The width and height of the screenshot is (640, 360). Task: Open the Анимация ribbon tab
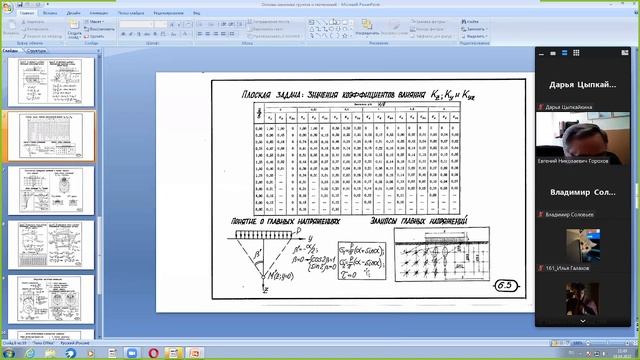(x=99, y=13)
